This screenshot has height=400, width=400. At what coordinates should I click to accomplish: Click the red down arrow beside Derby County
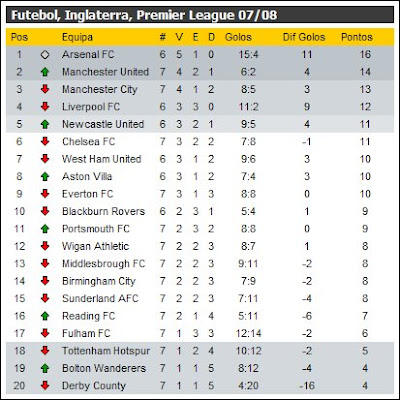(x=45, y=385)
